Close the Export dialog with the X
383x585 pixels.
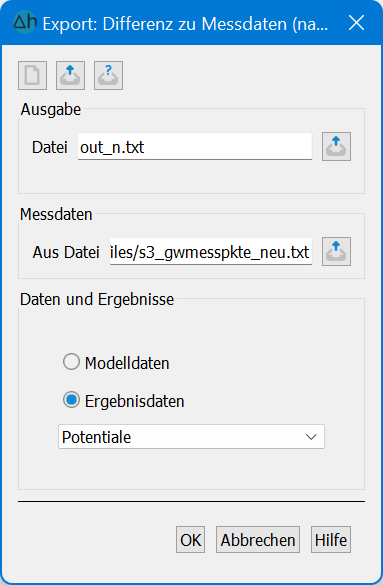coord(356,23)
